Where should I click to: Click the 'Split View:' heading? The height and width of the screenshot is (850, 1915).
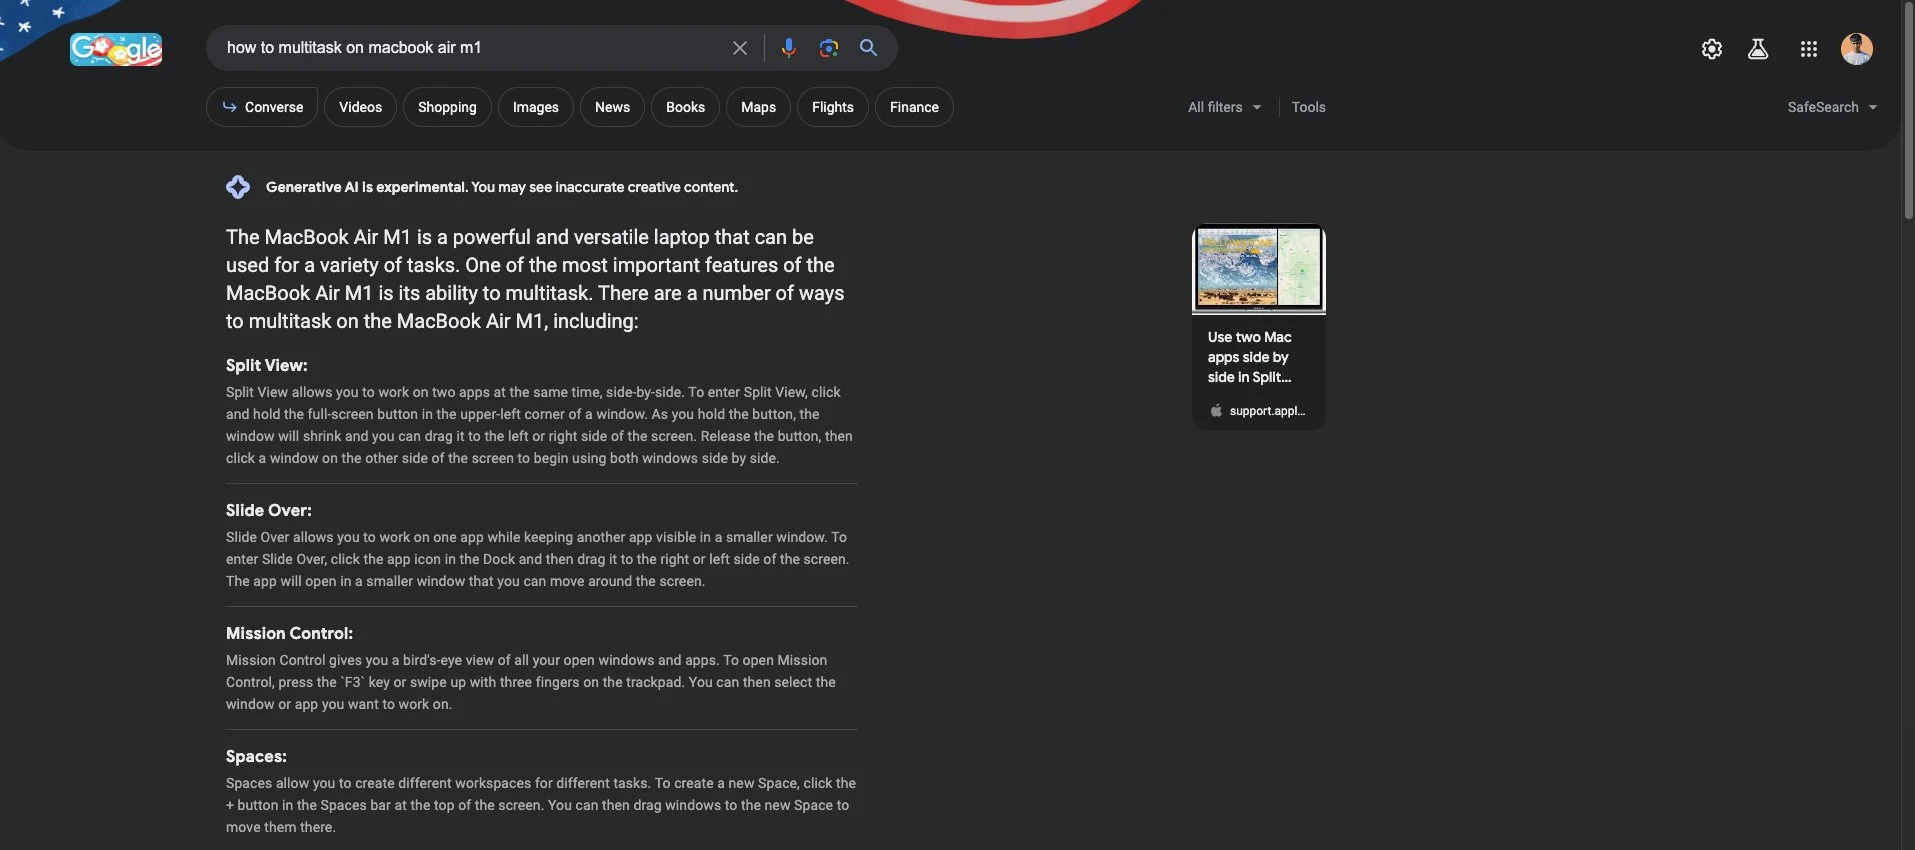click(x=266, y=365)
